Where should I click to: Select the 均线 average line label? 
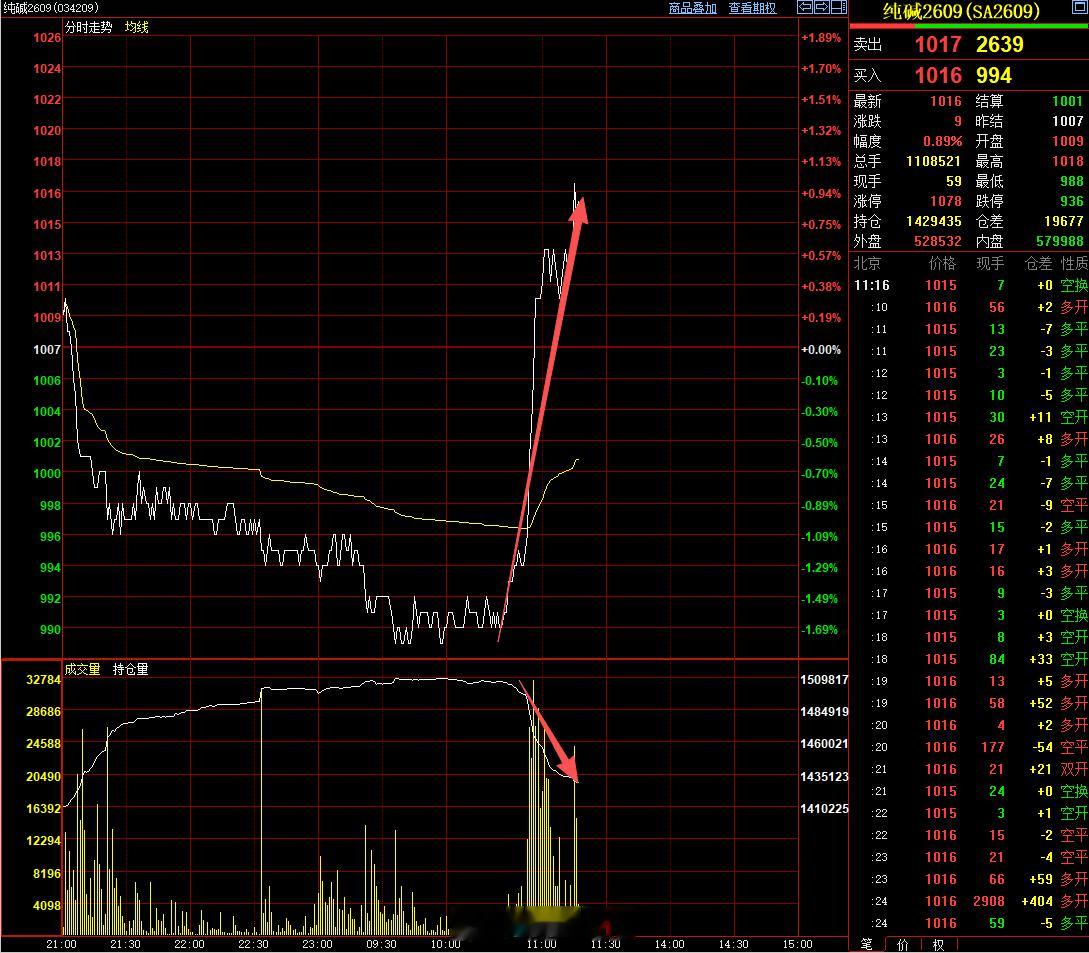tap(137, 27)
